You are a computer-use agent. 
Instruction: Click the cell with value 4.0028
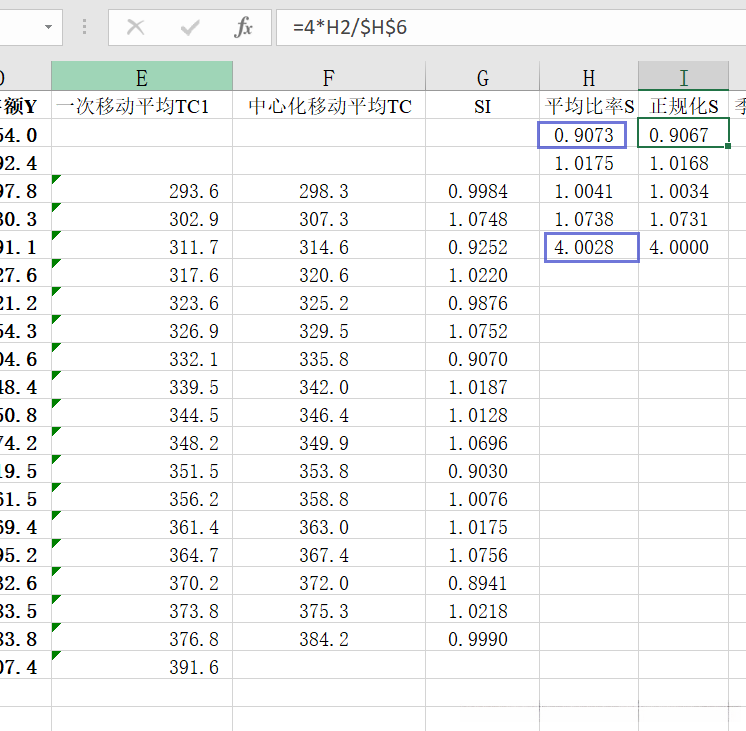pos(589,247)
